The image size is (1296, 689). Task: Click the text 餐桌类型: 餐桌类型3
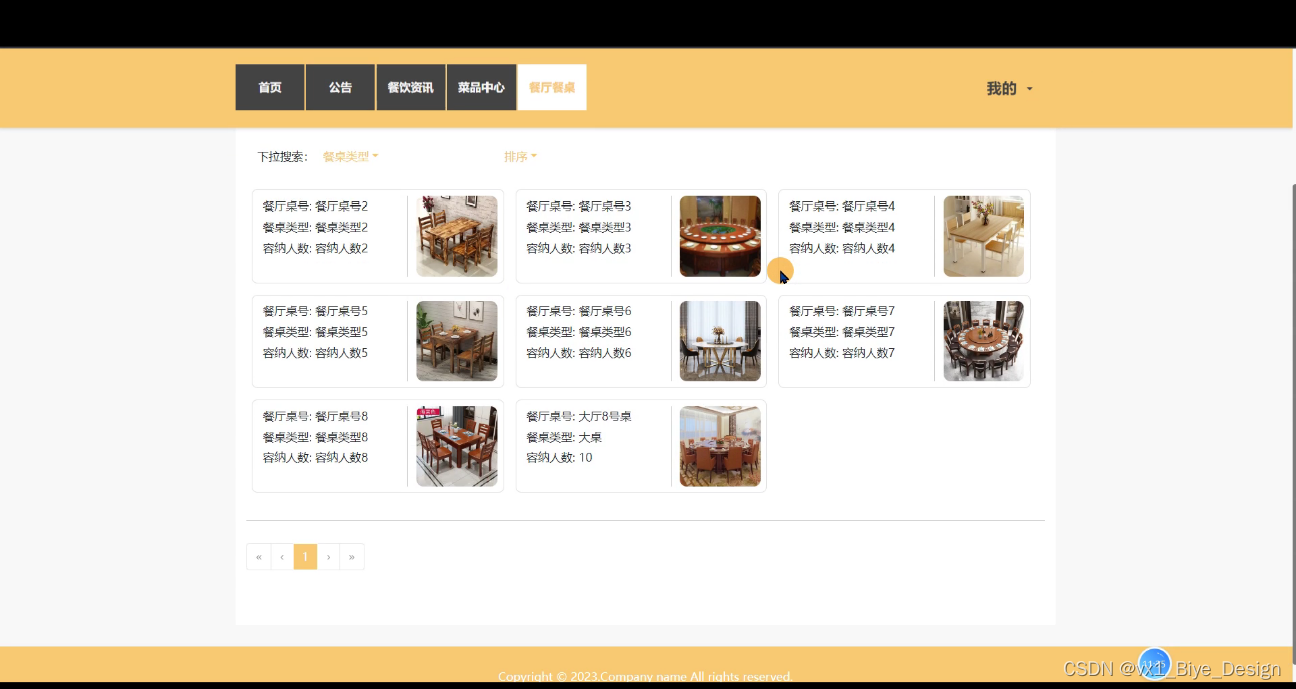579,227
